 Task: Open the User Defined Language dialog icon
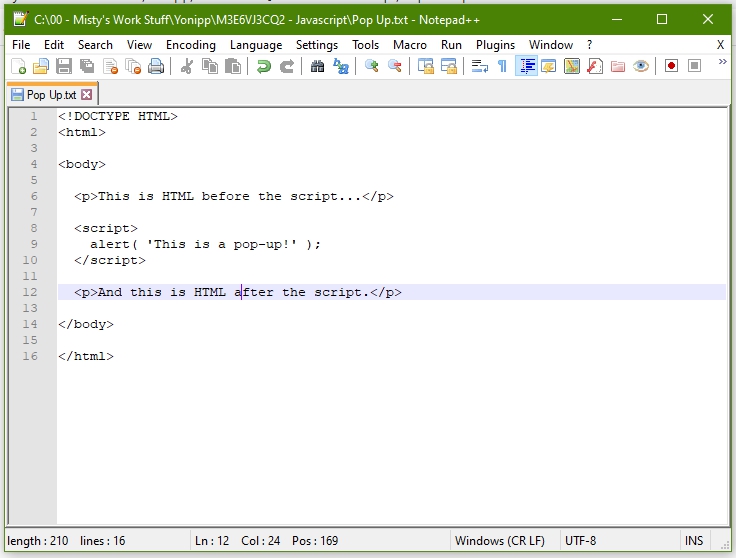tap(549, 66)
